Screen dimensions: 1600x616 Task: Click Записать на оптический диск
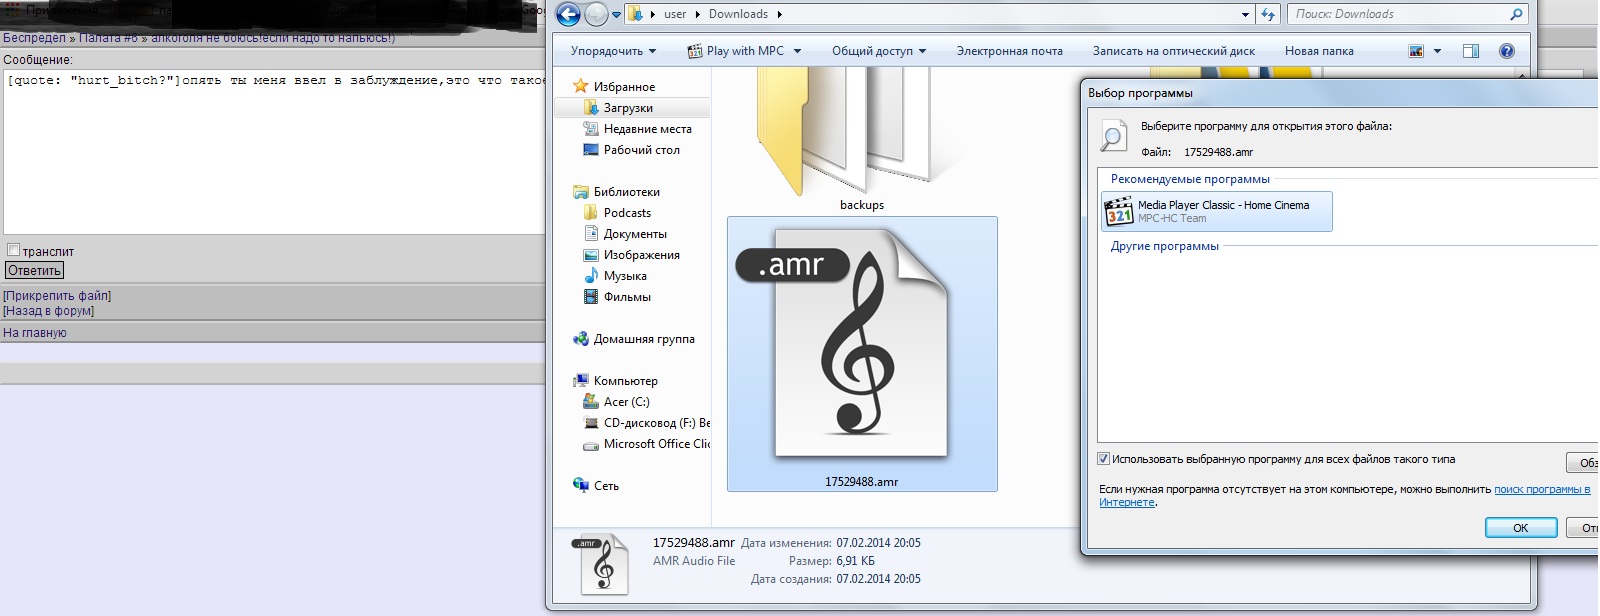pos(1173,51)
